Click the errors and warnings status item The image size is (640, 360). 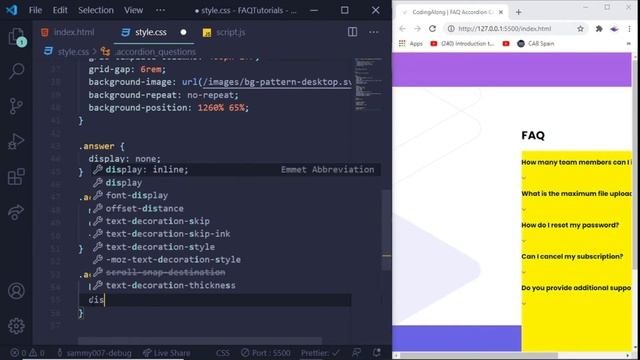[27, 353]
